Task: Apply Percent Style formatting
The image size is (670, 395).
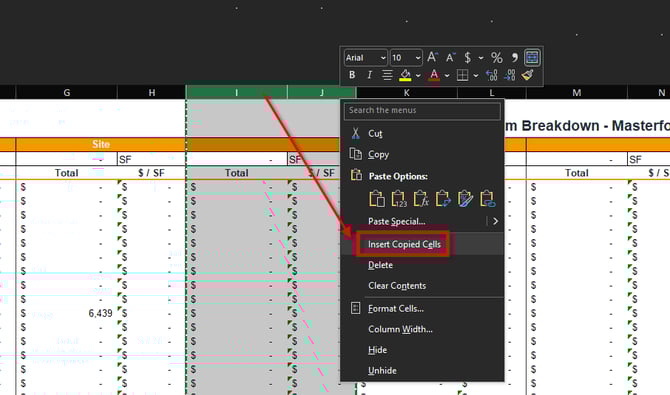Action: point(497,57)
